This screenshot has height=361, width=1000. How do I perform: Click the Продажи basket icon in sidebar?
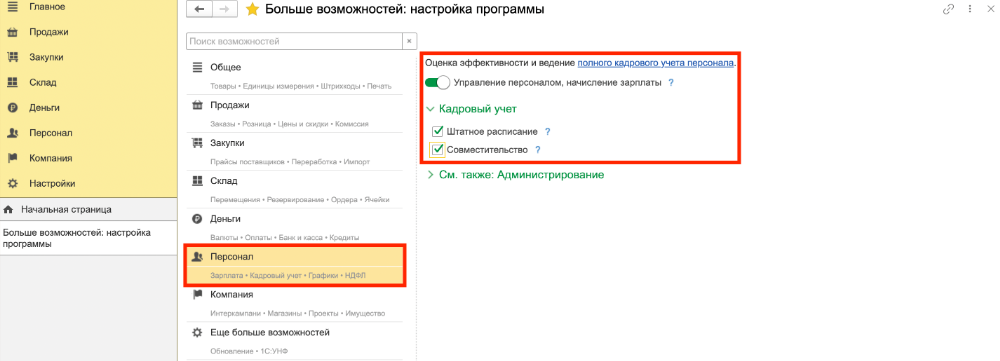point(12,32)
